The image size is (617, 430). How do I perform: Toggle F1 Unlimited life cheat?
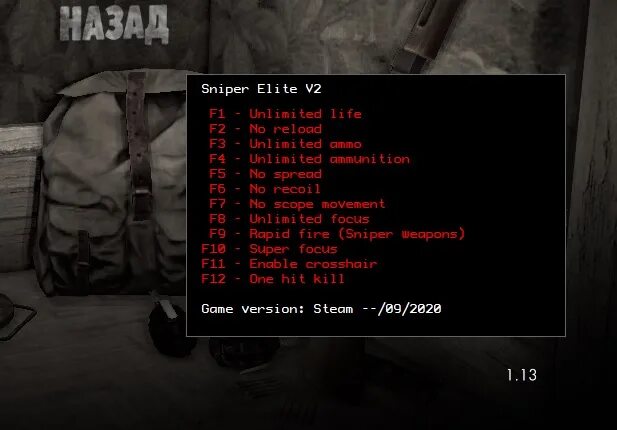click(285, 114)
